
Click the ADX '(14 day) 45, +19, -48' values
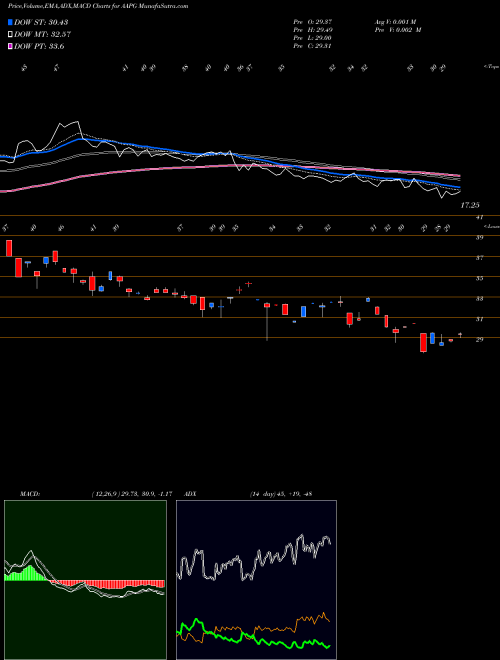(280, 494)
